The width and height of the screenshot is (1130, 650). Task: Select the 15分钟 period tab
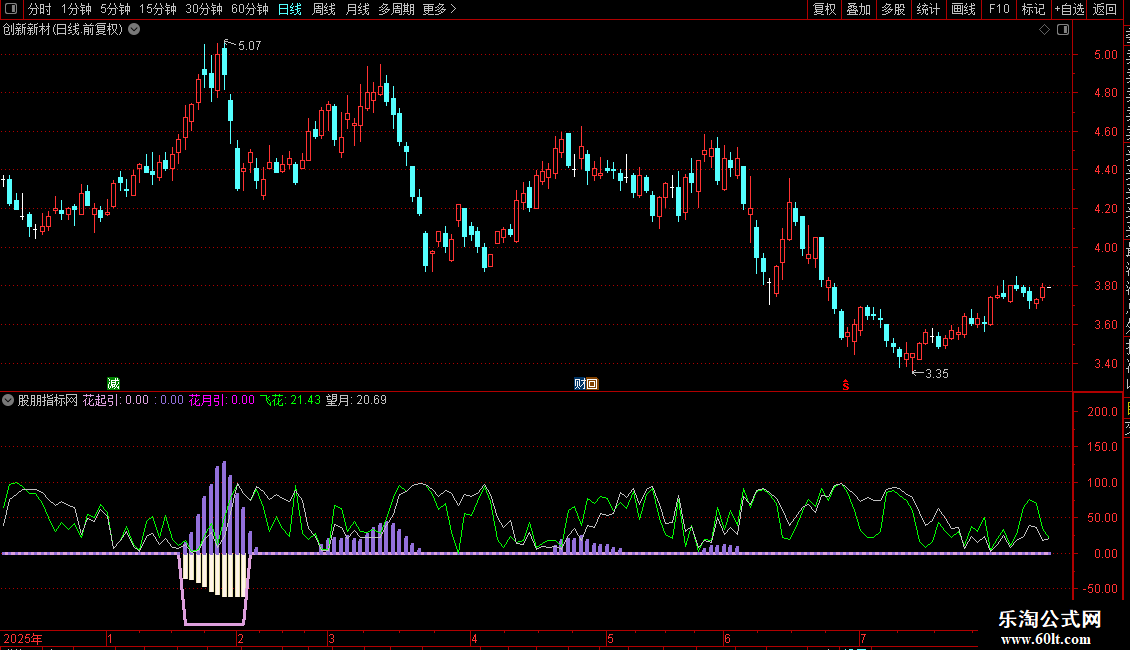158,9
